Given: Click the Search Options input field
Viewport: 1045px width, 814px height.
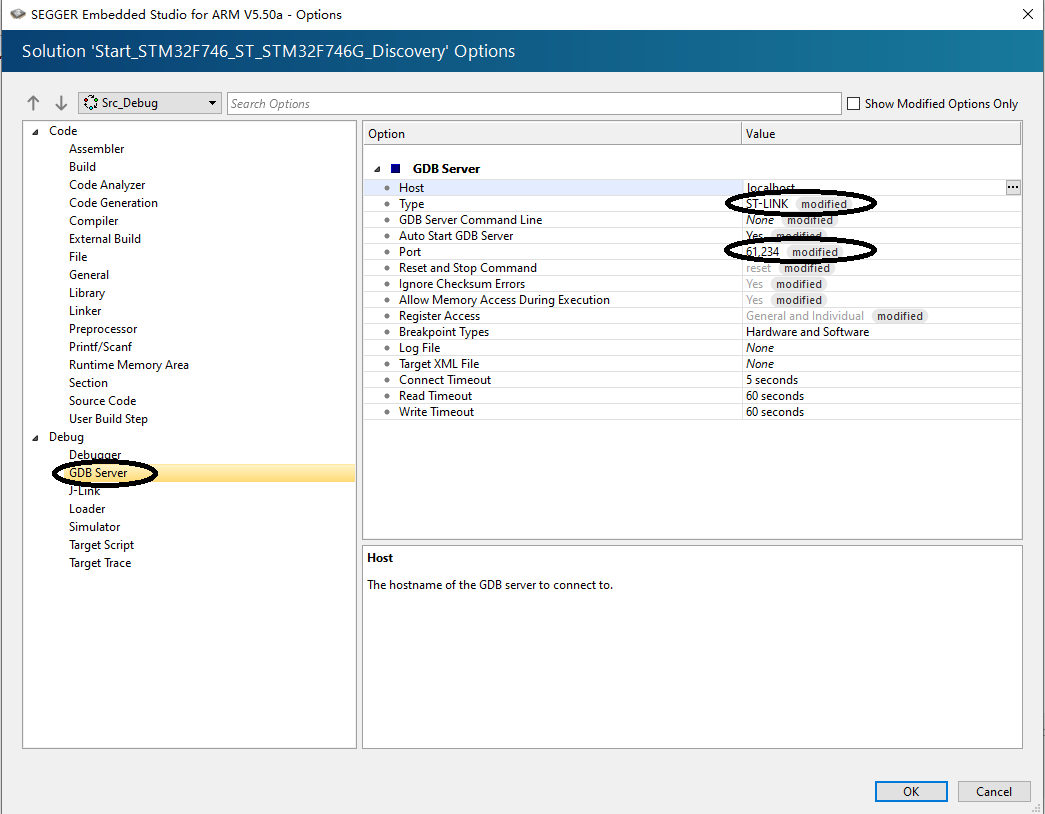Looking at the screenshot, I should tap(534, 103).
